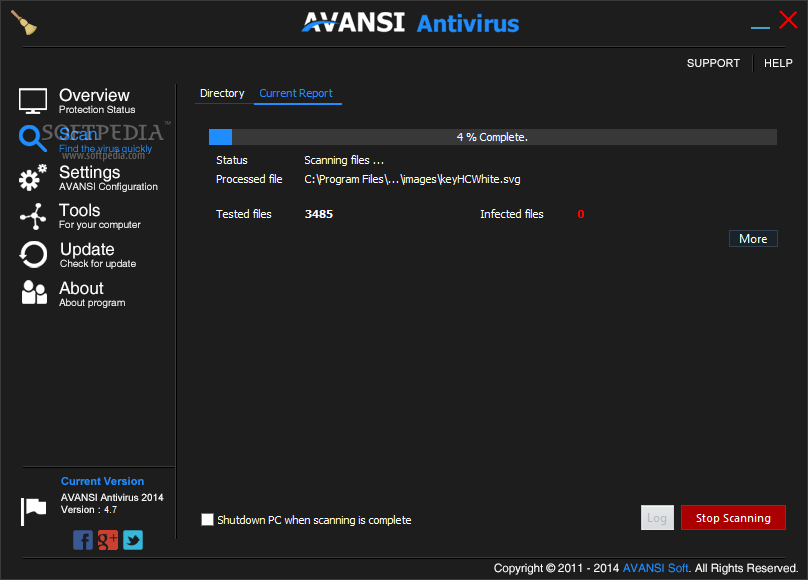808x580 pixels.
Task: Open Tools For your computer
Action: tap(99, 216)
